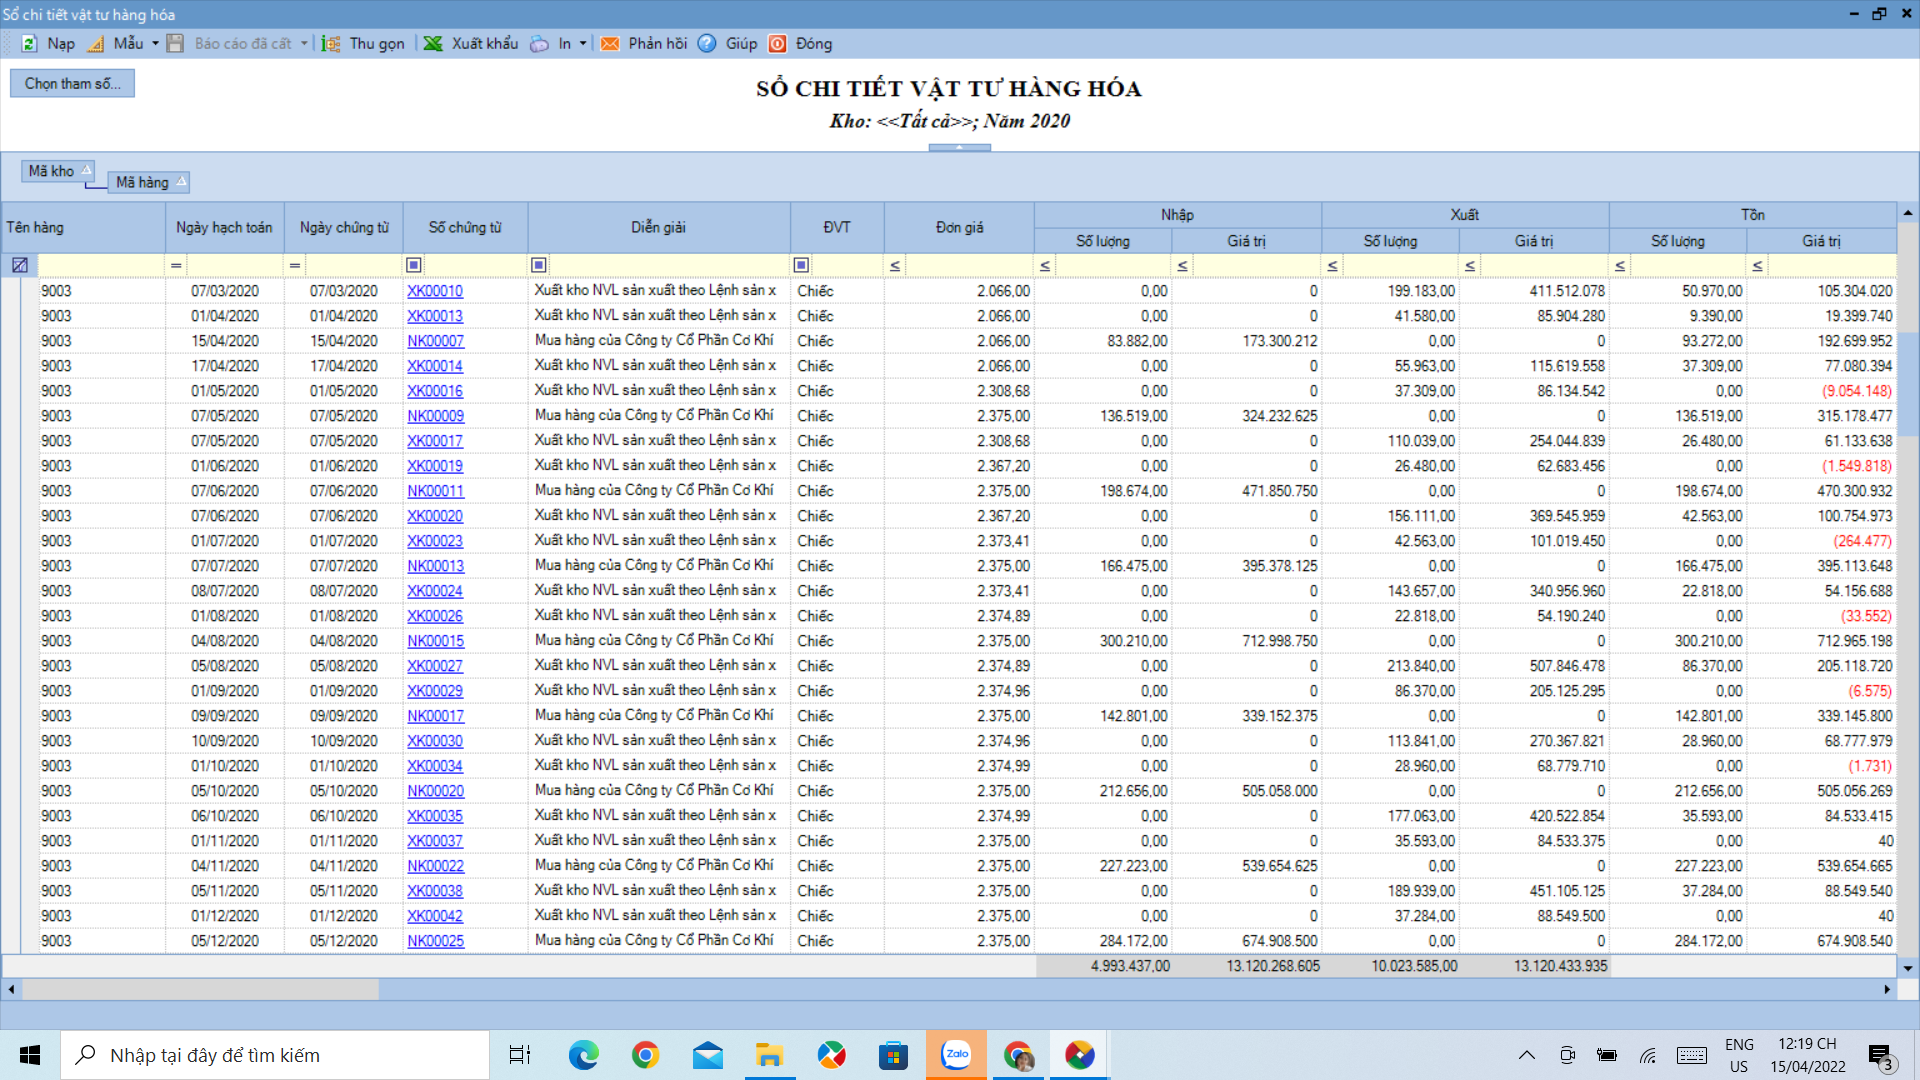The image size is (1920, 1080).
Task: Click the Nạp reload icon
Action: 29,44
